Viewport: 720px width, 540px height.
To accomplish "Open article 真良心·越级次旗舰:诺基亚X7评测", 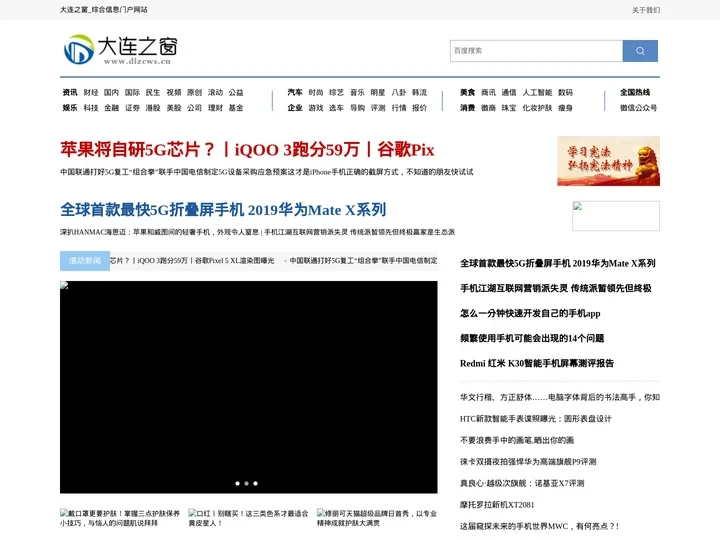I will pos(522,484).
